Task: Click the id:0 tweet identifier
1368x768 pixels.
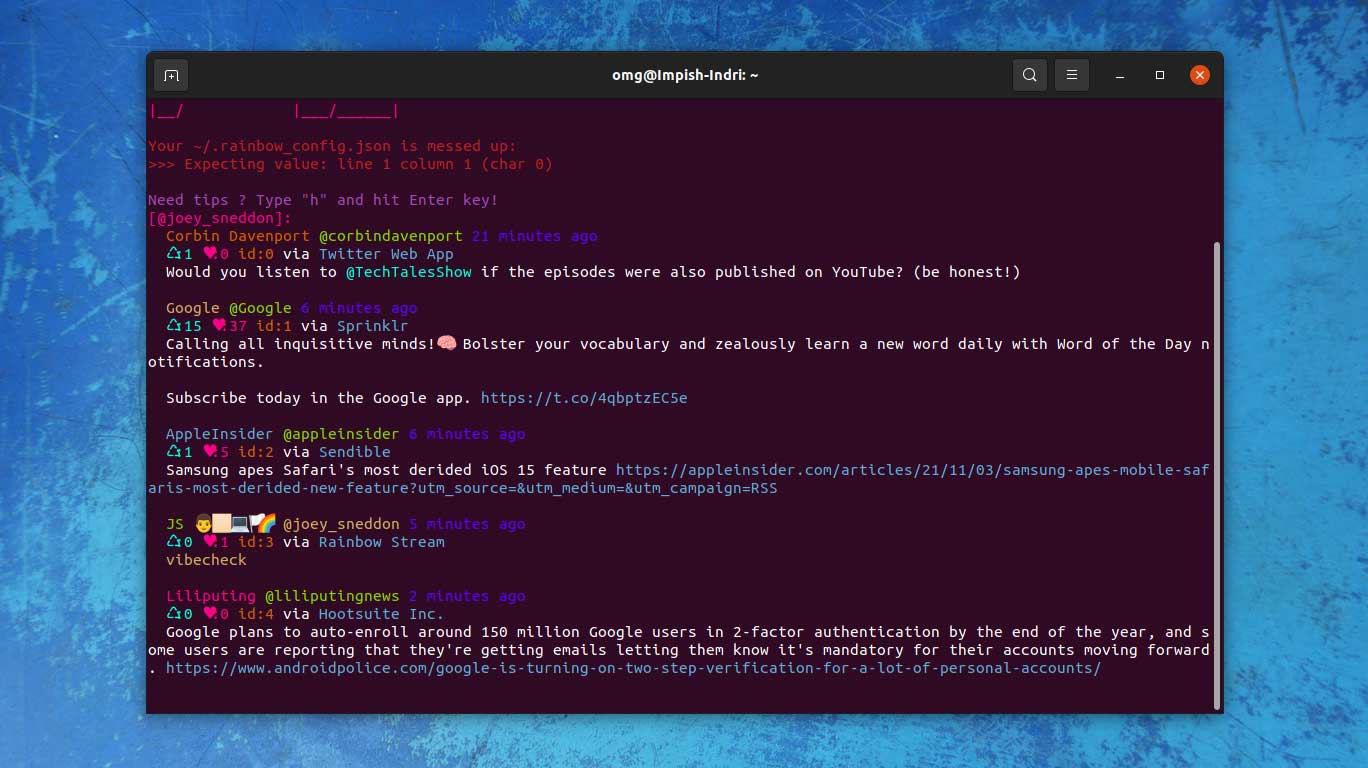Action: [x=256, y=254]
